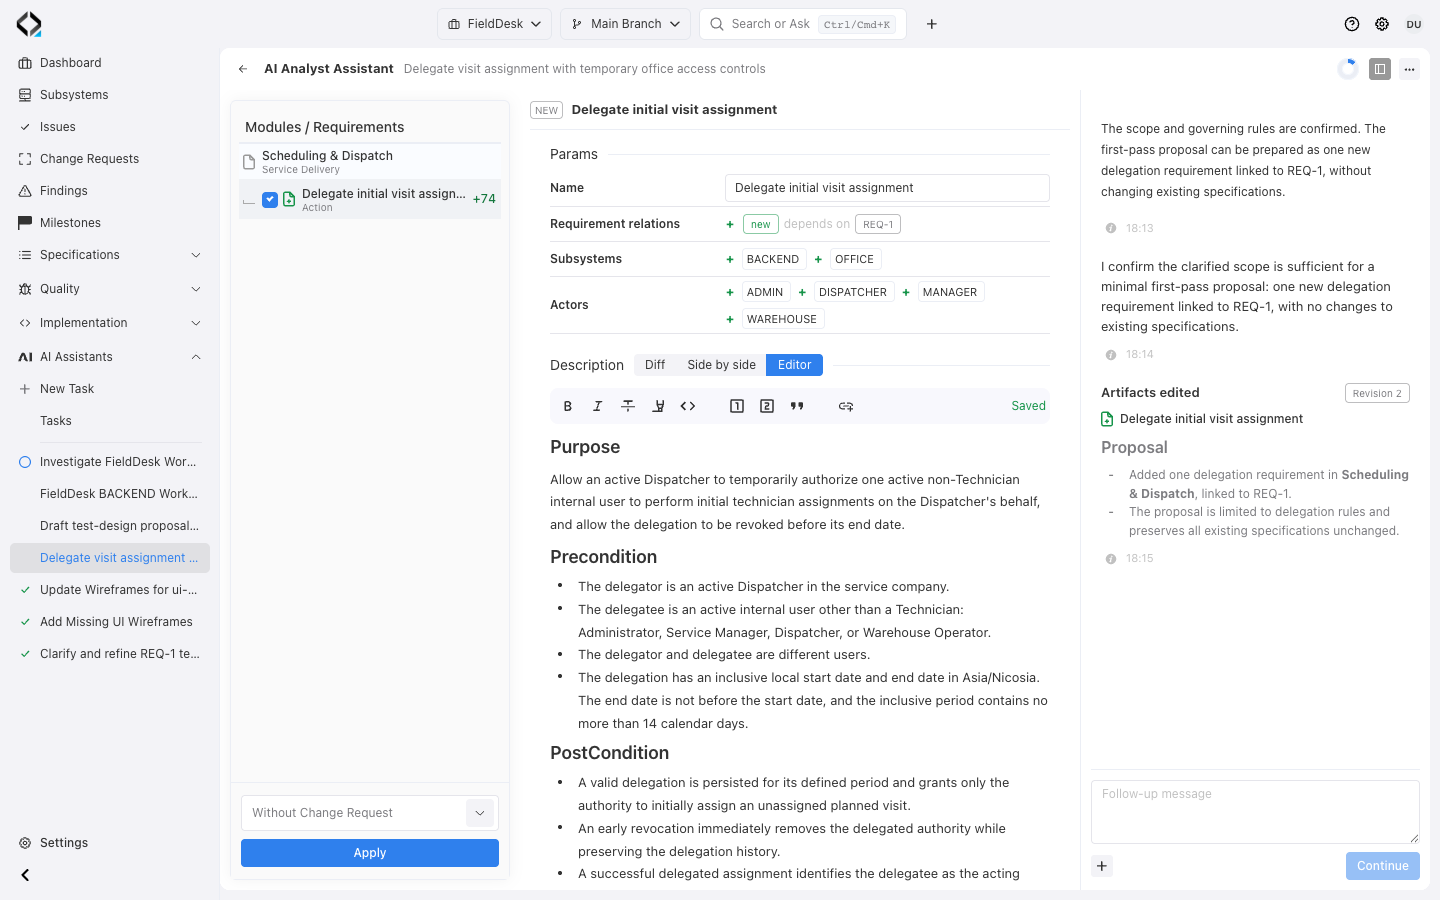1440x900 pixels.
Task: Collapse the left sidebar with the arrow icon
Action: click(25, 875)
